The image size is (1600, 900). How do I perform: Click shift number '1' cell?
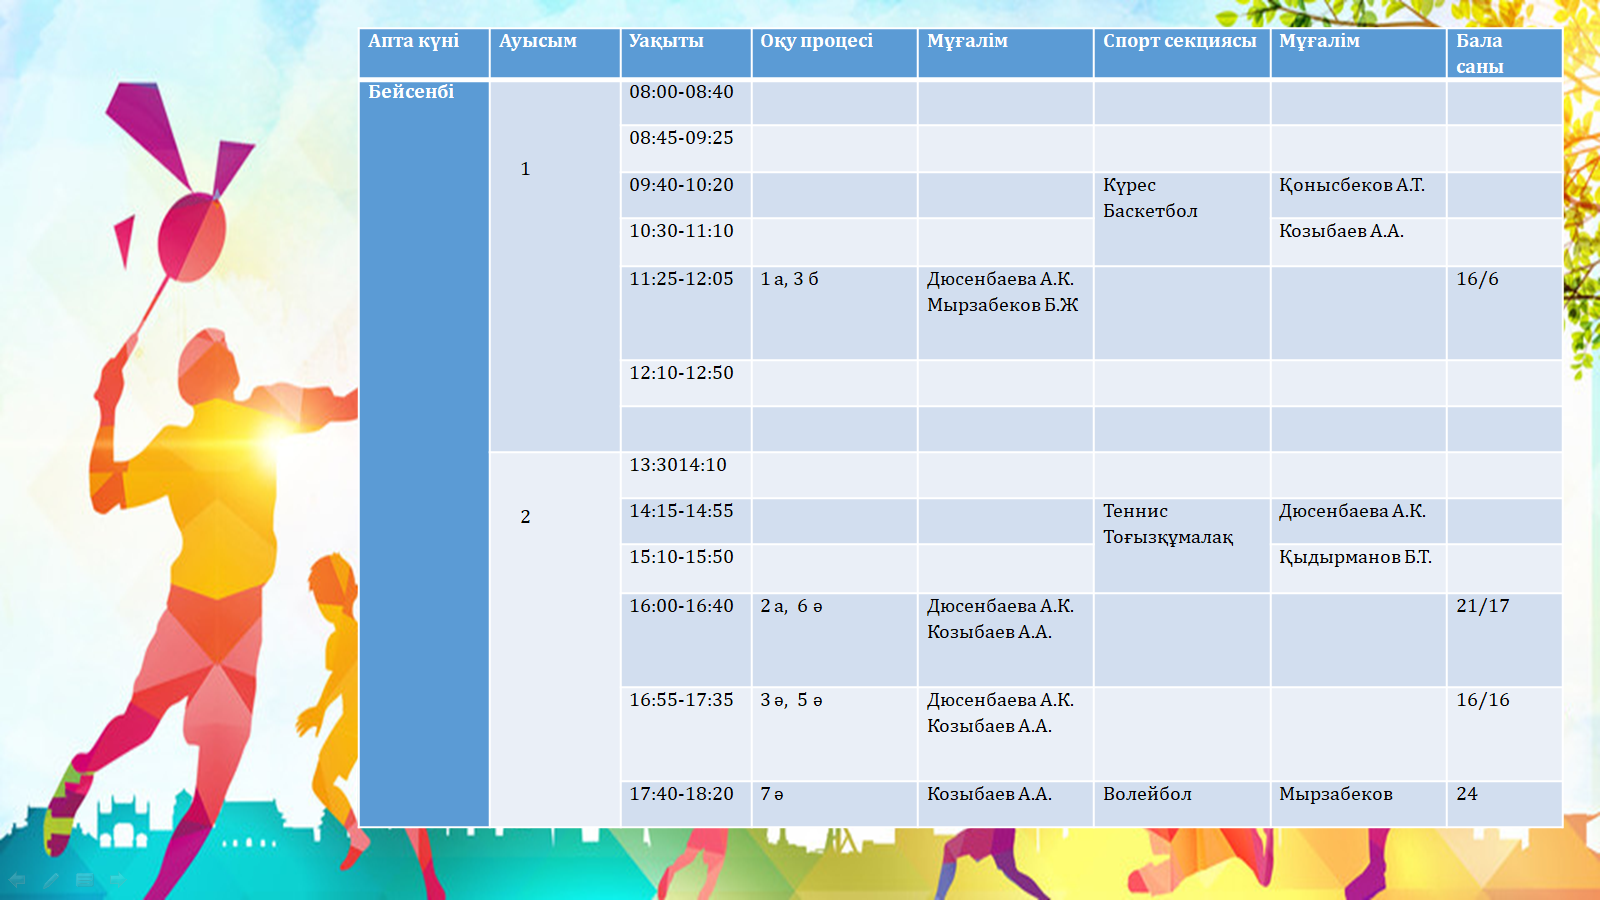[555, 266]
